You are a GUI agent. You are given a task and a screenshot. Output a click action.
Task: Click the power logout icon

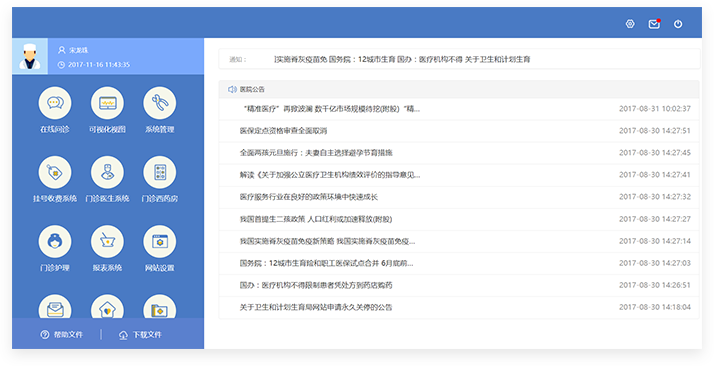[678, 24]
